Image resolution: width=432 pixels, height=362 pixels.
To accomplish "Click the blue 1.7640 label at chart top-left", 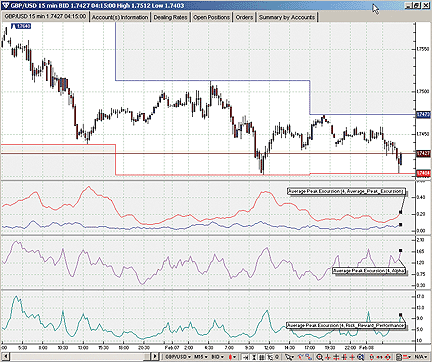I will [x=22, y=26].
